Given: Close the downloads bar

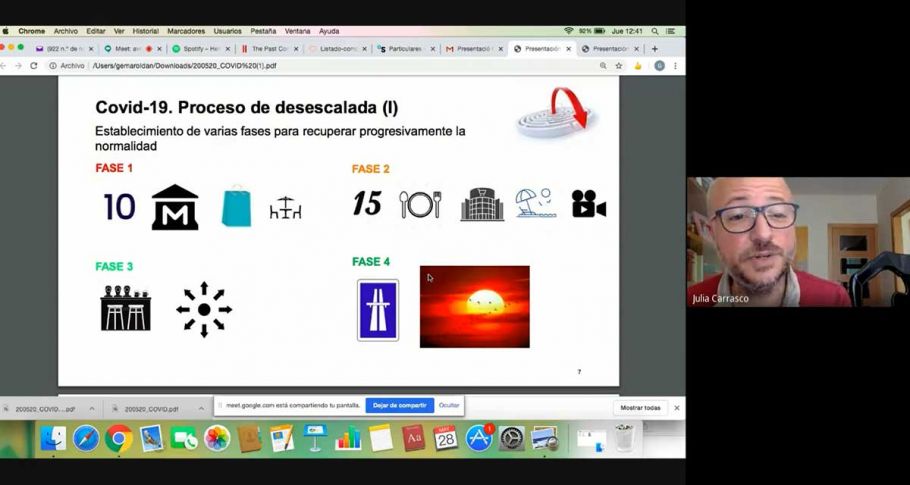Looking at the screenshot, I should pyautogui.click(x=677, y=408).
